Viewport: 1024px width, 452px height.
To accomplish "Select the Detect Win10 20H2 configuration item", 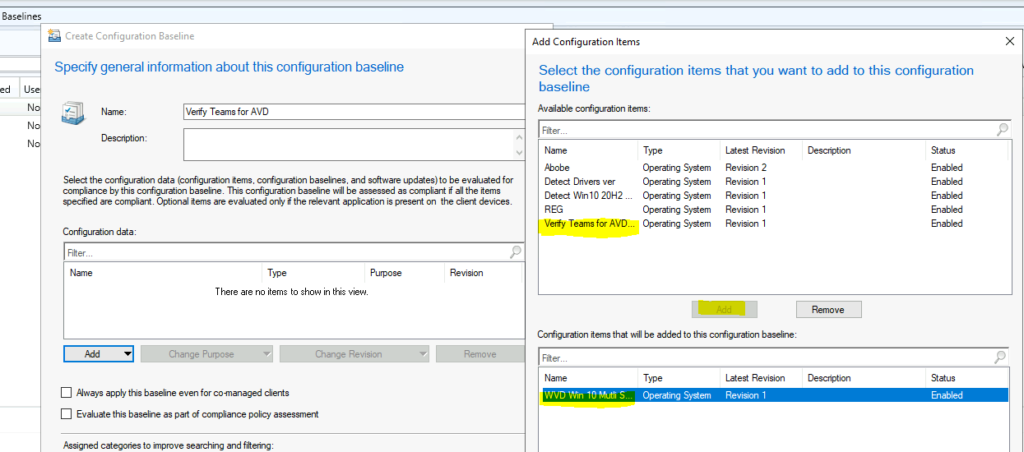I will click(x=775, y=195).
